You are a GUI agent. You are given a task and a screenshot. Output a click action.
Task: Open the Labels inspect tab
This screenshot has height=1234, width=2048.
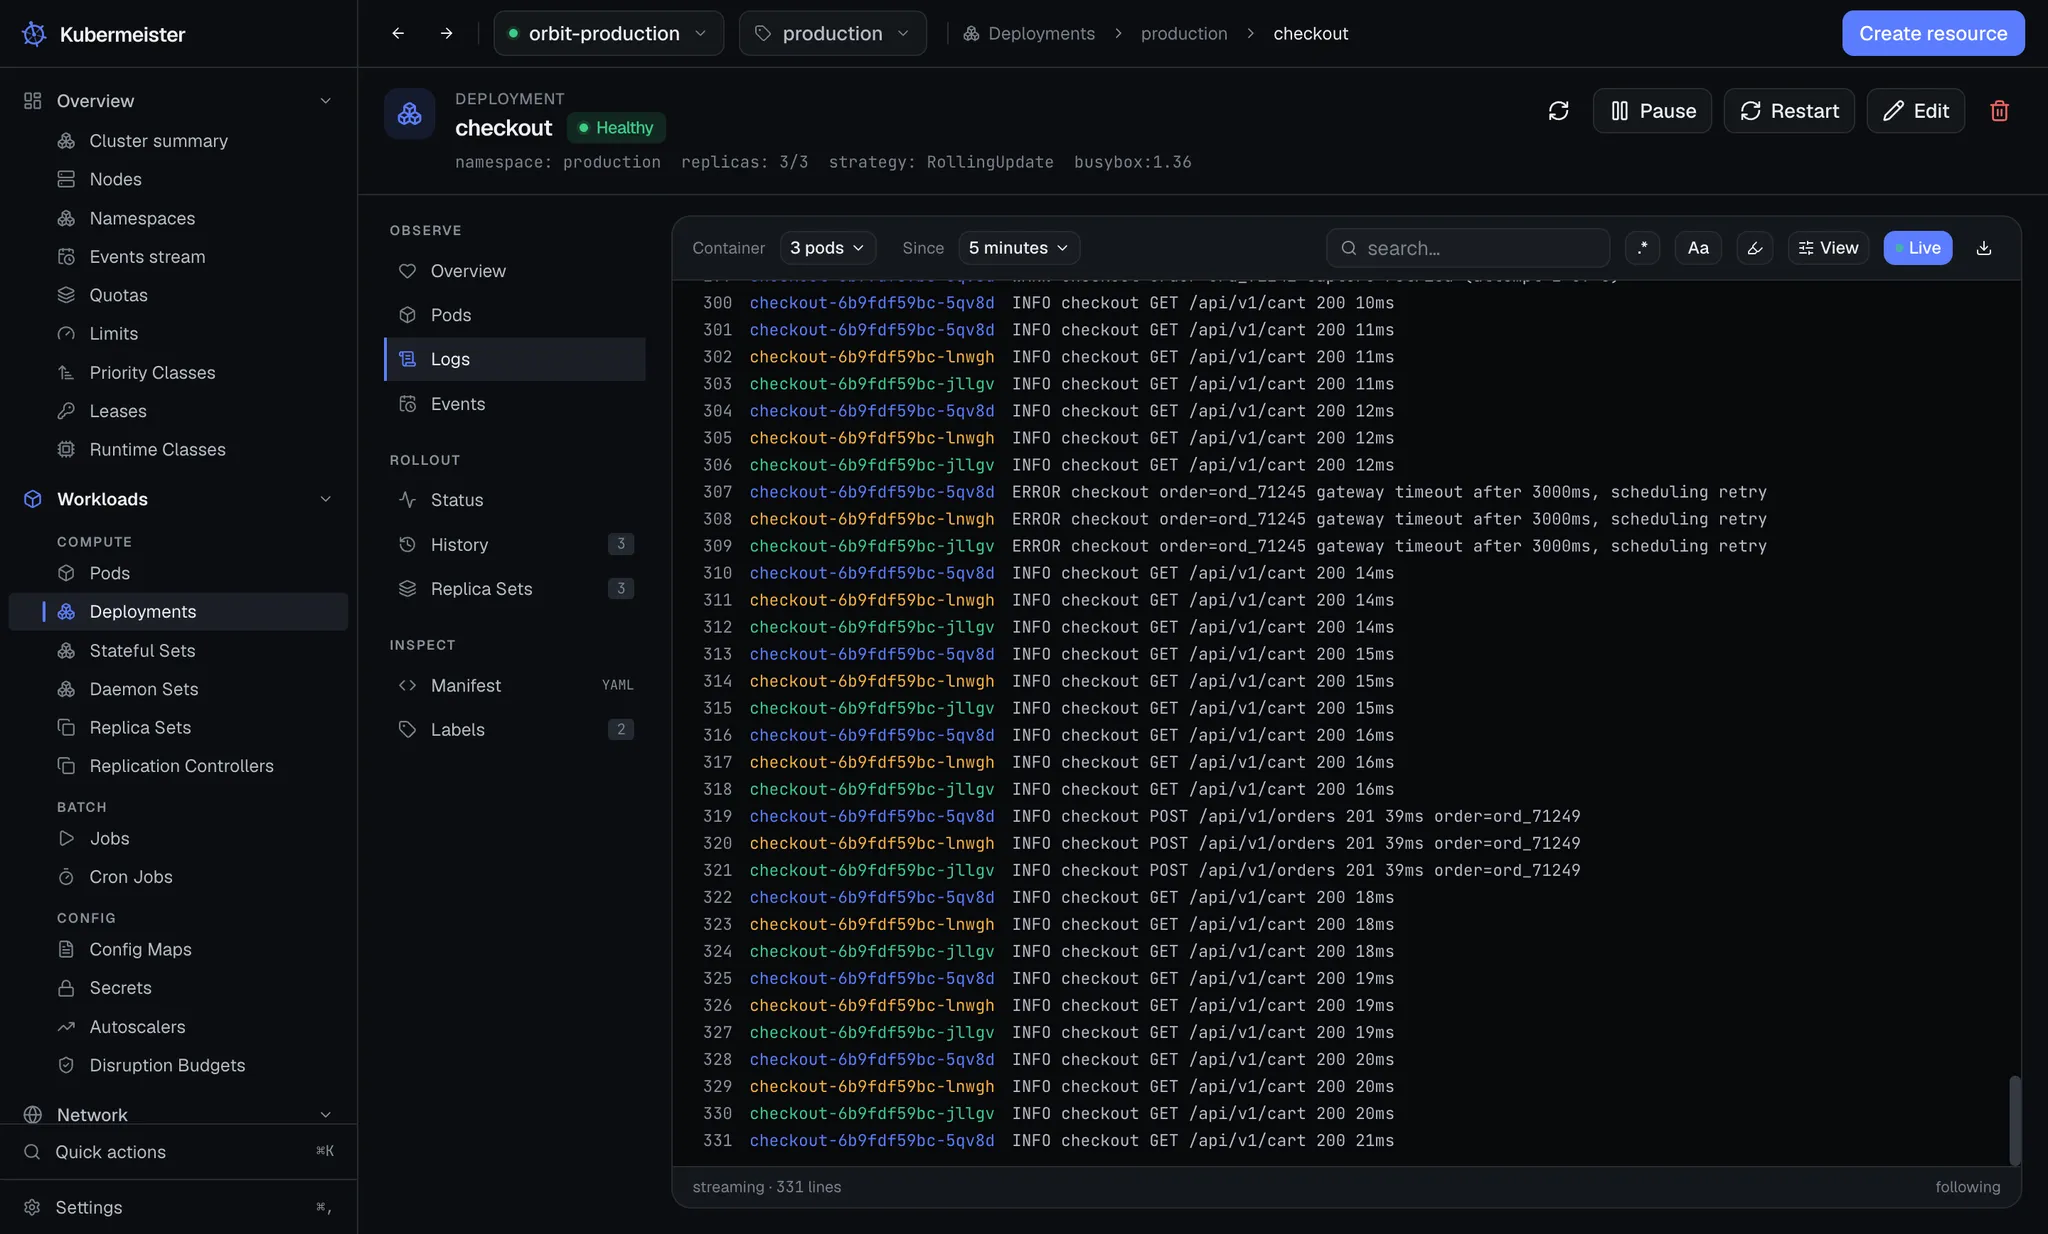pyautogui.click(x=515, y=730)
